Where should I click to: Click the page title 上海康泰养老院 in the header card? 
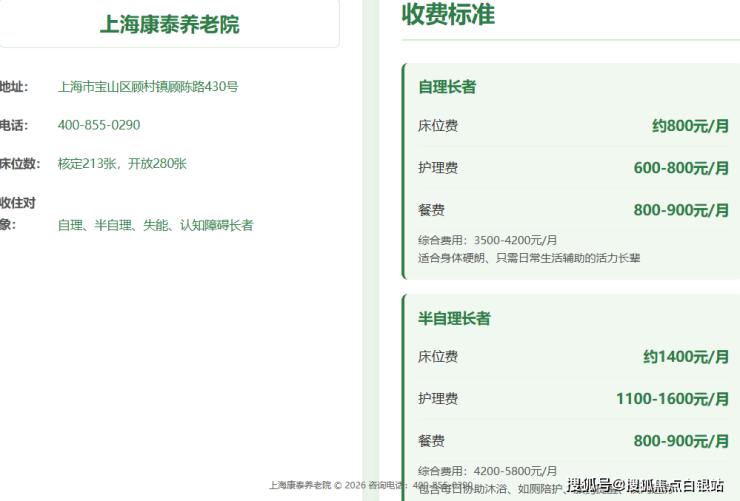[169, 25]
